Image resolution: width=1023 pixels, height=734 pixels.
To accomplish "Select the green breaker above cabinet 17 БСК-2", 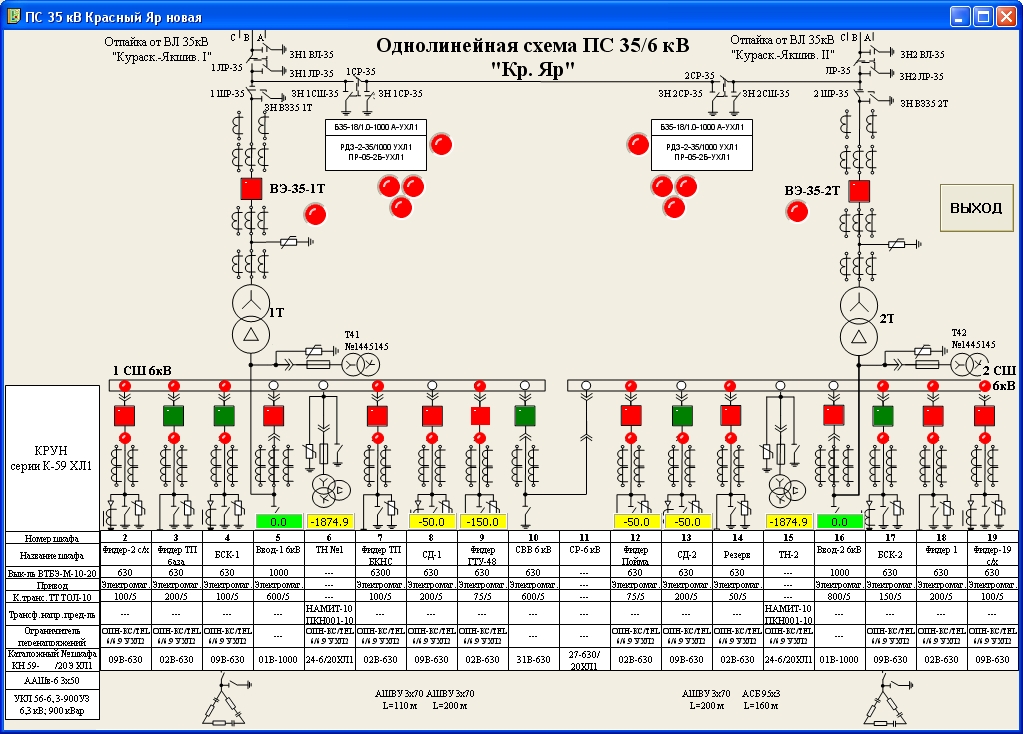I will pyautogui.click(x=883, y=416).
